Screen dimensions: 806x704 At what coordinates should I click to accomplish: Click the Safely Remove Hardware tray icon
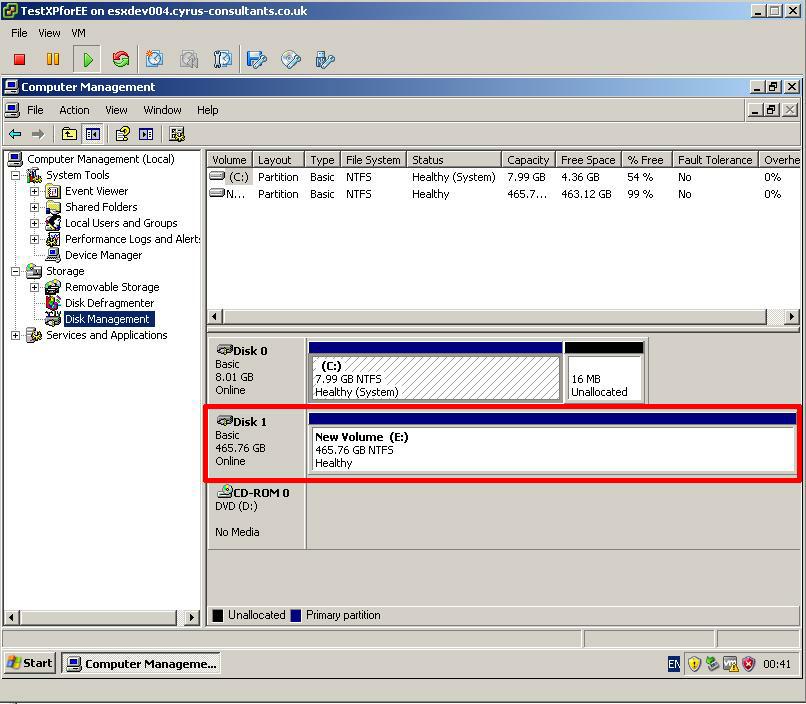(x=712, y=664)
